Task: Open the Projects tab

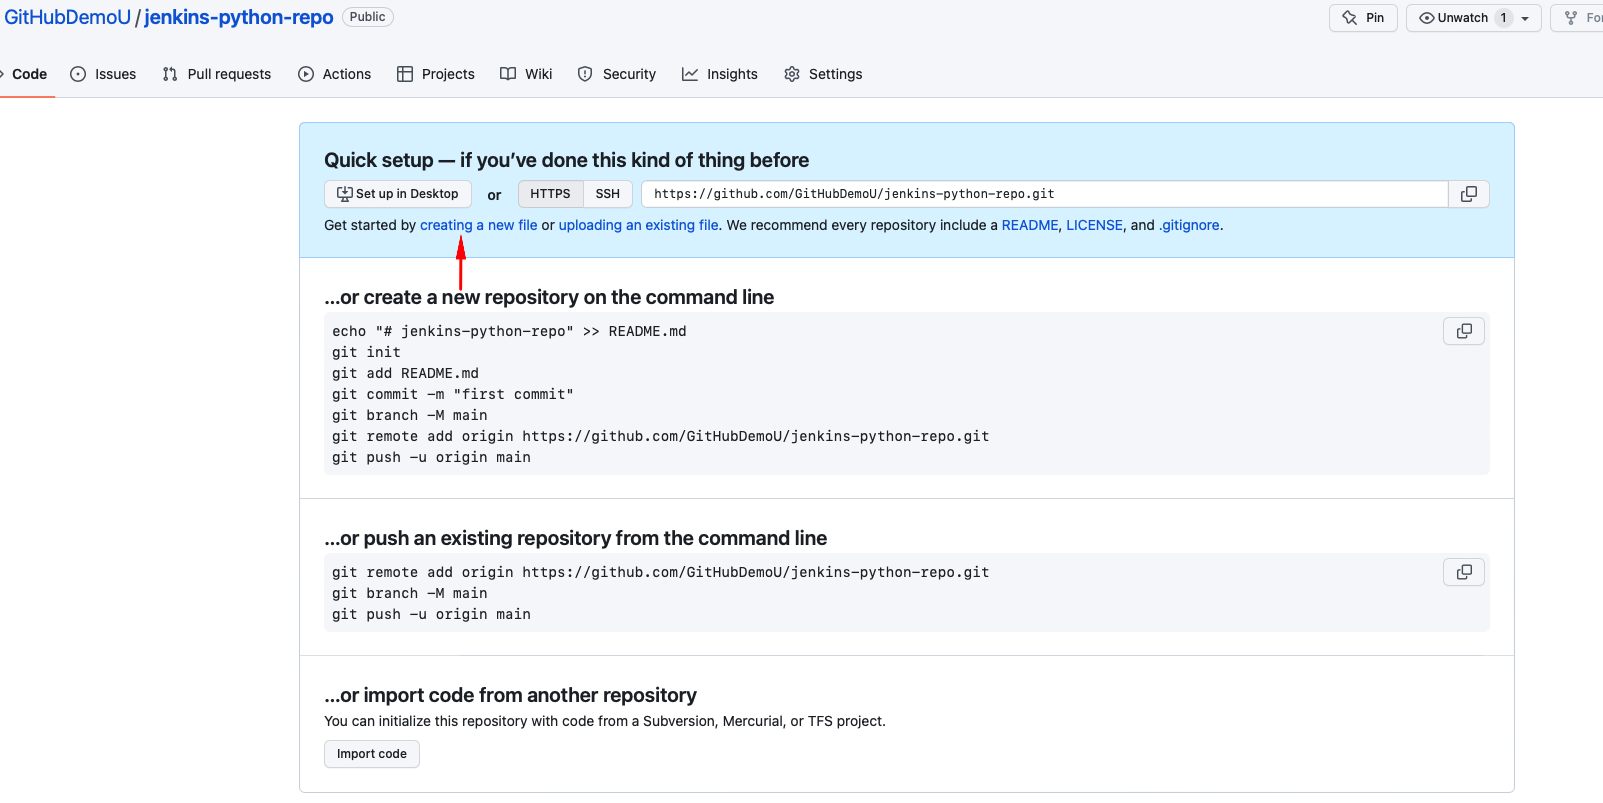Action: 436,74
